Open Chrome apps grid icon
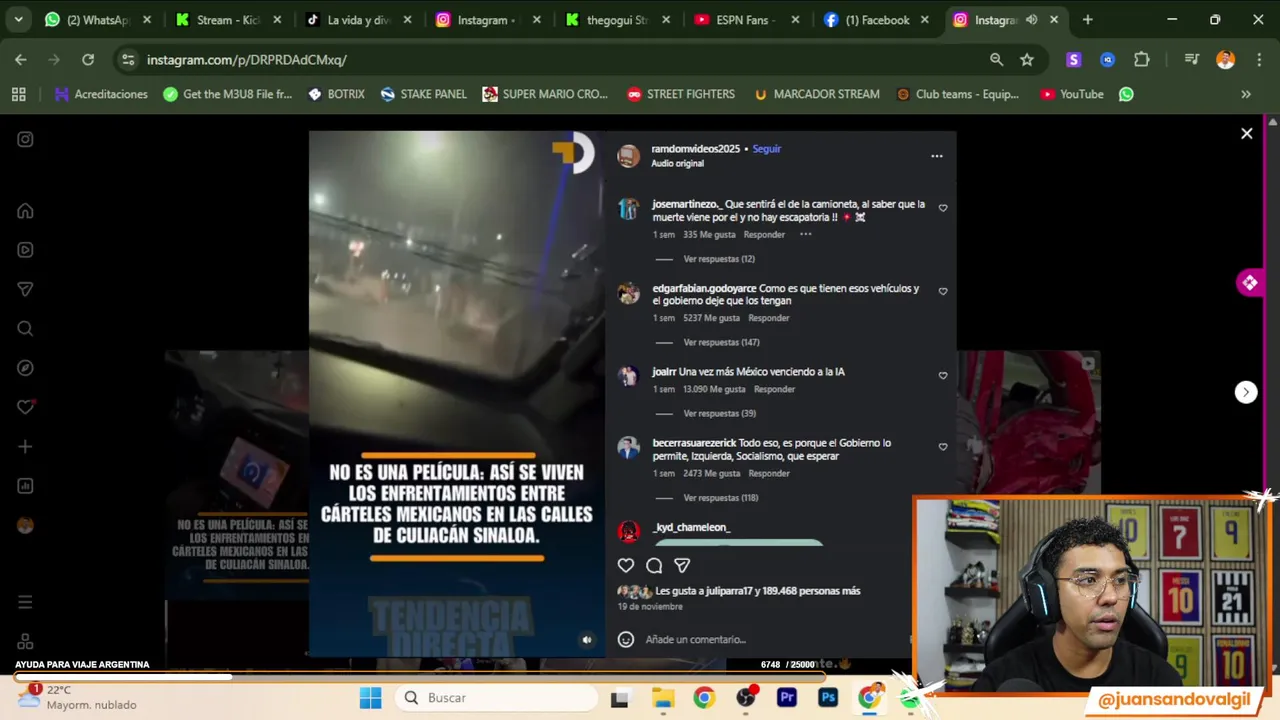Image resolution: width=1280 pixels, height=720 pixels. tap(18, 94)
